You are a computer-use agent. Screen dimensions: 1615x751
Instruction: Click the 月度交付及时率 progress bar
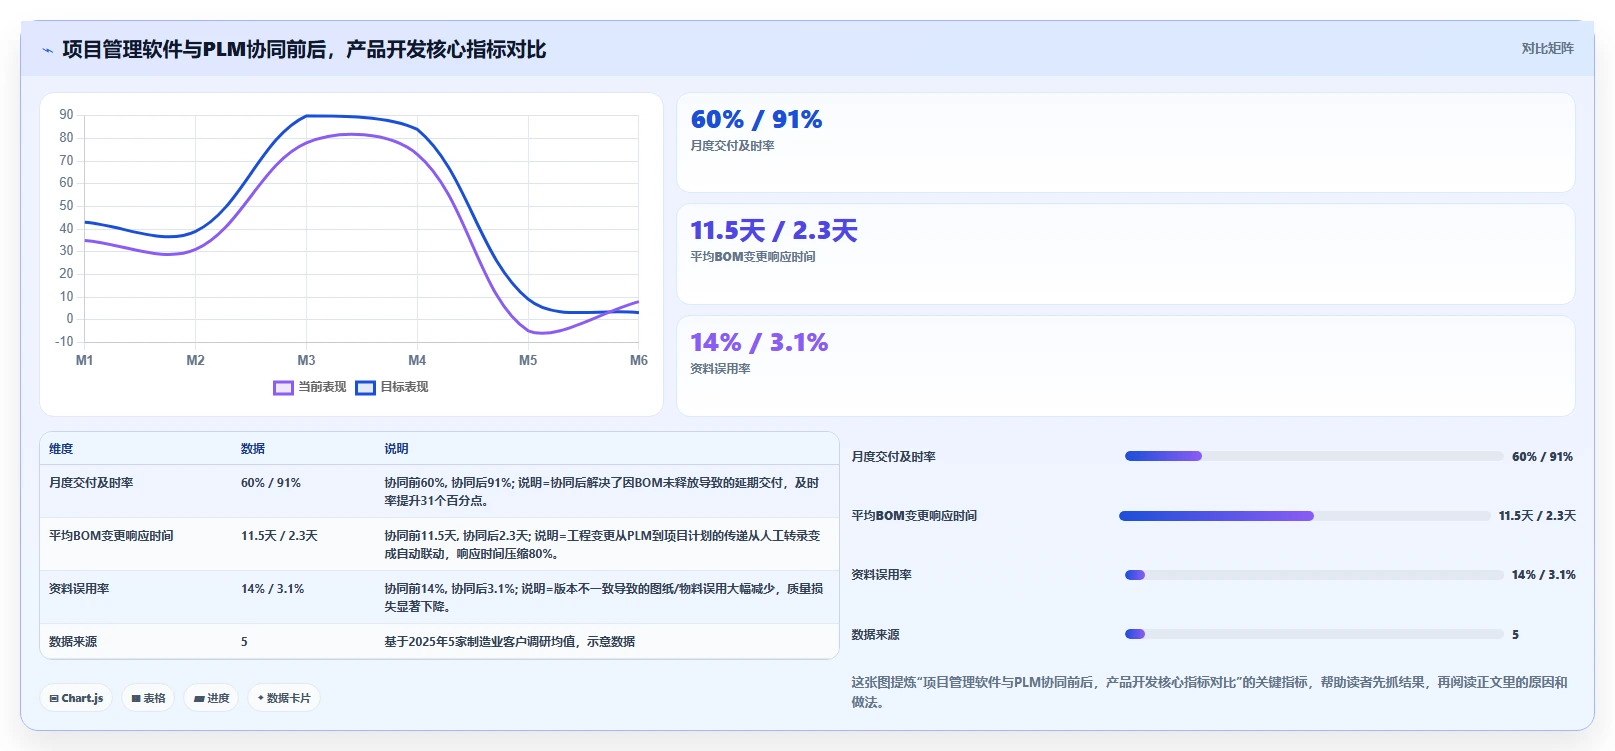click(1314, 456)
